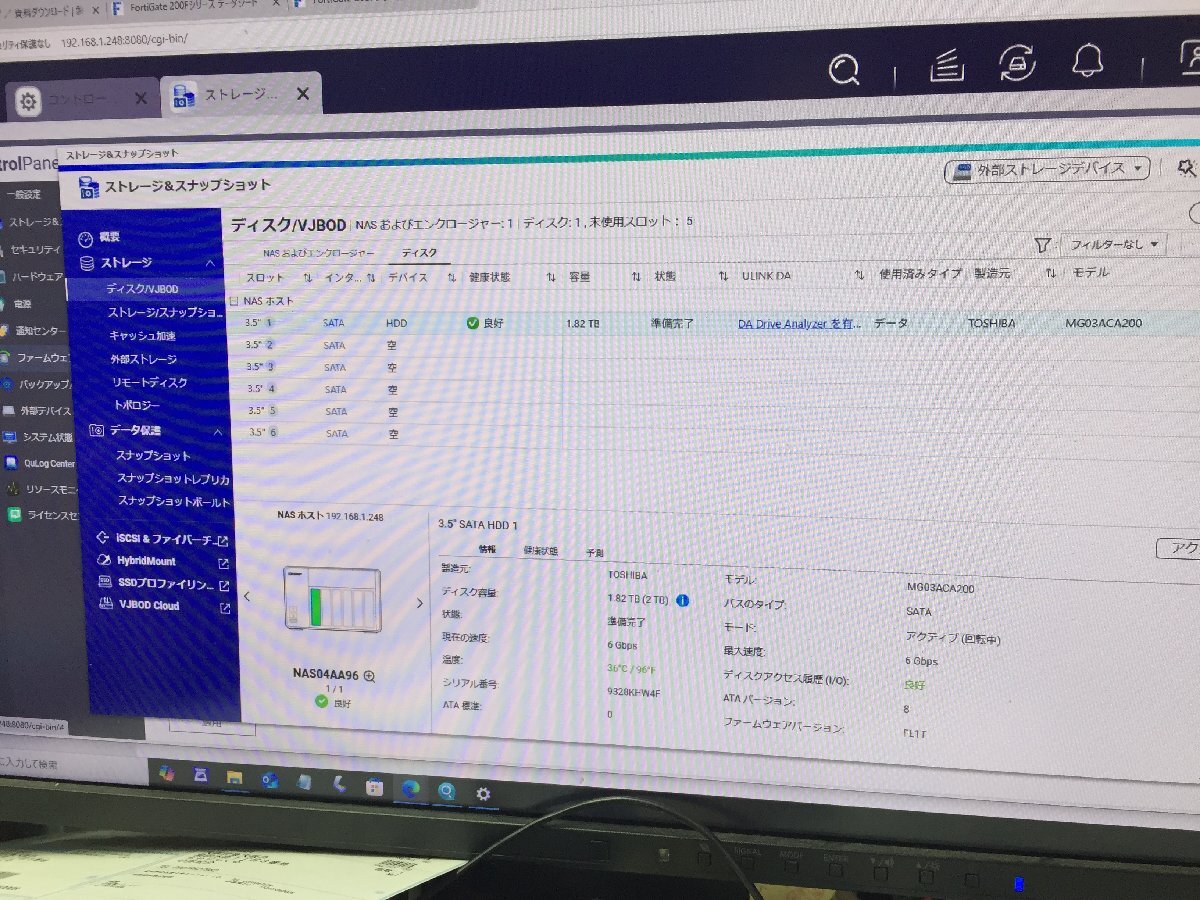Select disk row slot 3.5" 1
This screenshot has height=900, width=1200.
click(715, 323)
